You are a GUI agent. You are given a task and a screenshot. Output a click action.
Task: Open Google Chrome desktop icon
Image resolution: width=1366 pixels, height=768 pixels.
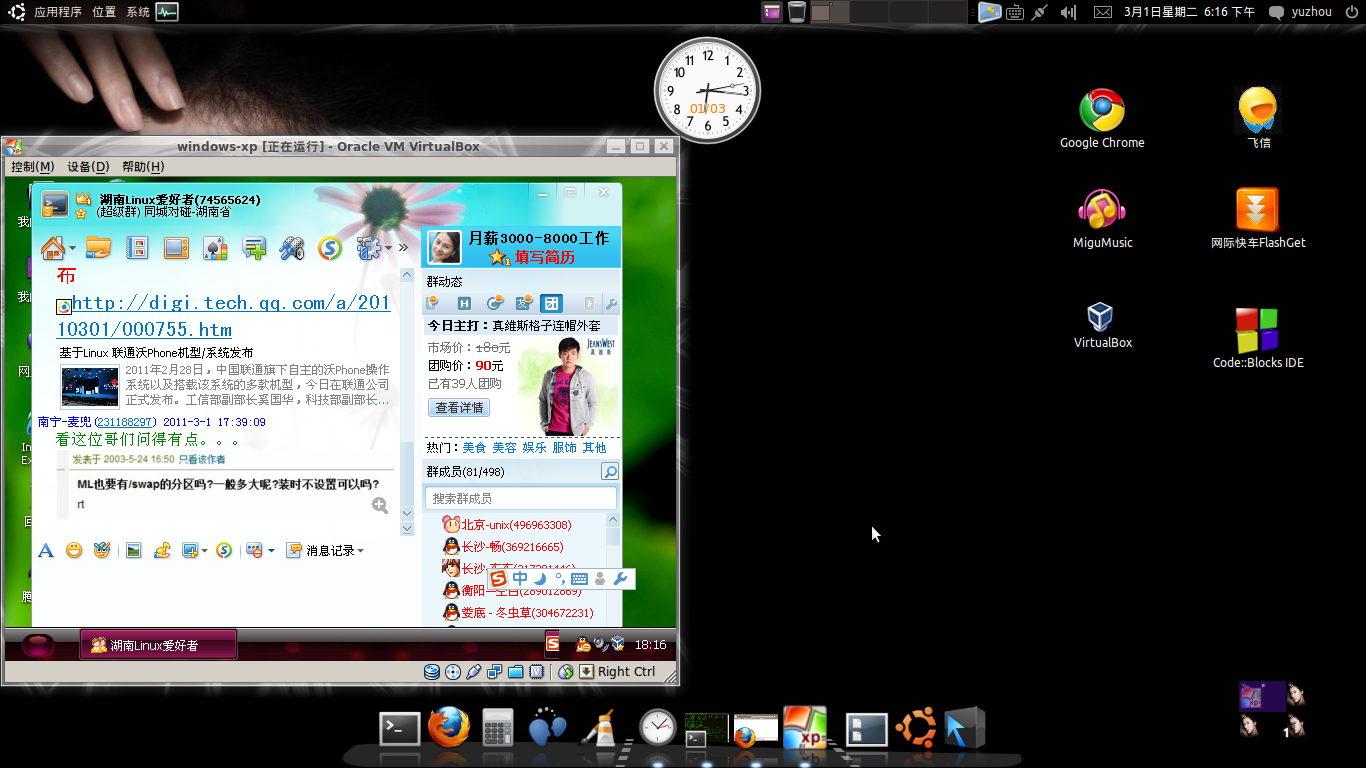1102,118
